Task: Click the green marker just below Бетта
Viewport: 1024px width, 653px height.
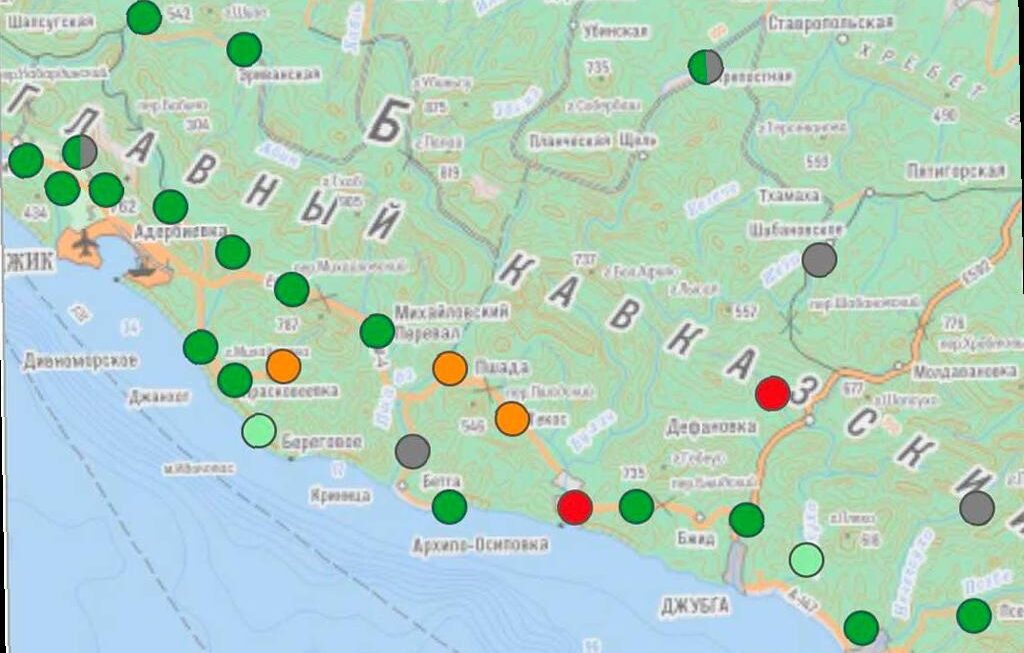Action: pyautogui.click(x=449, y=506)
